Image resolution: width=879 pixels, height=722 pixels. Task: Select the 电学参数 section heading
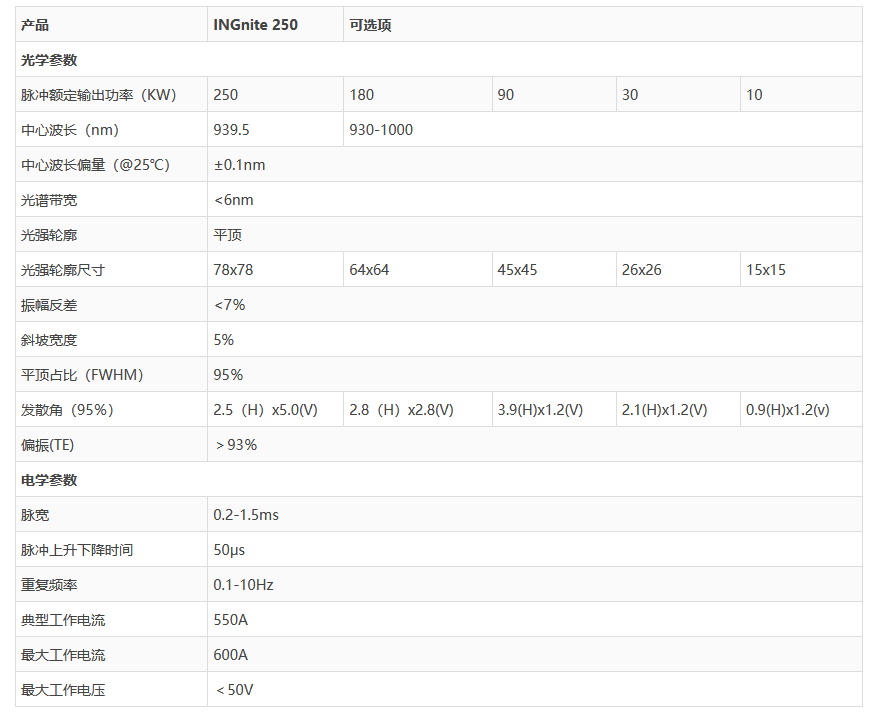49,480
